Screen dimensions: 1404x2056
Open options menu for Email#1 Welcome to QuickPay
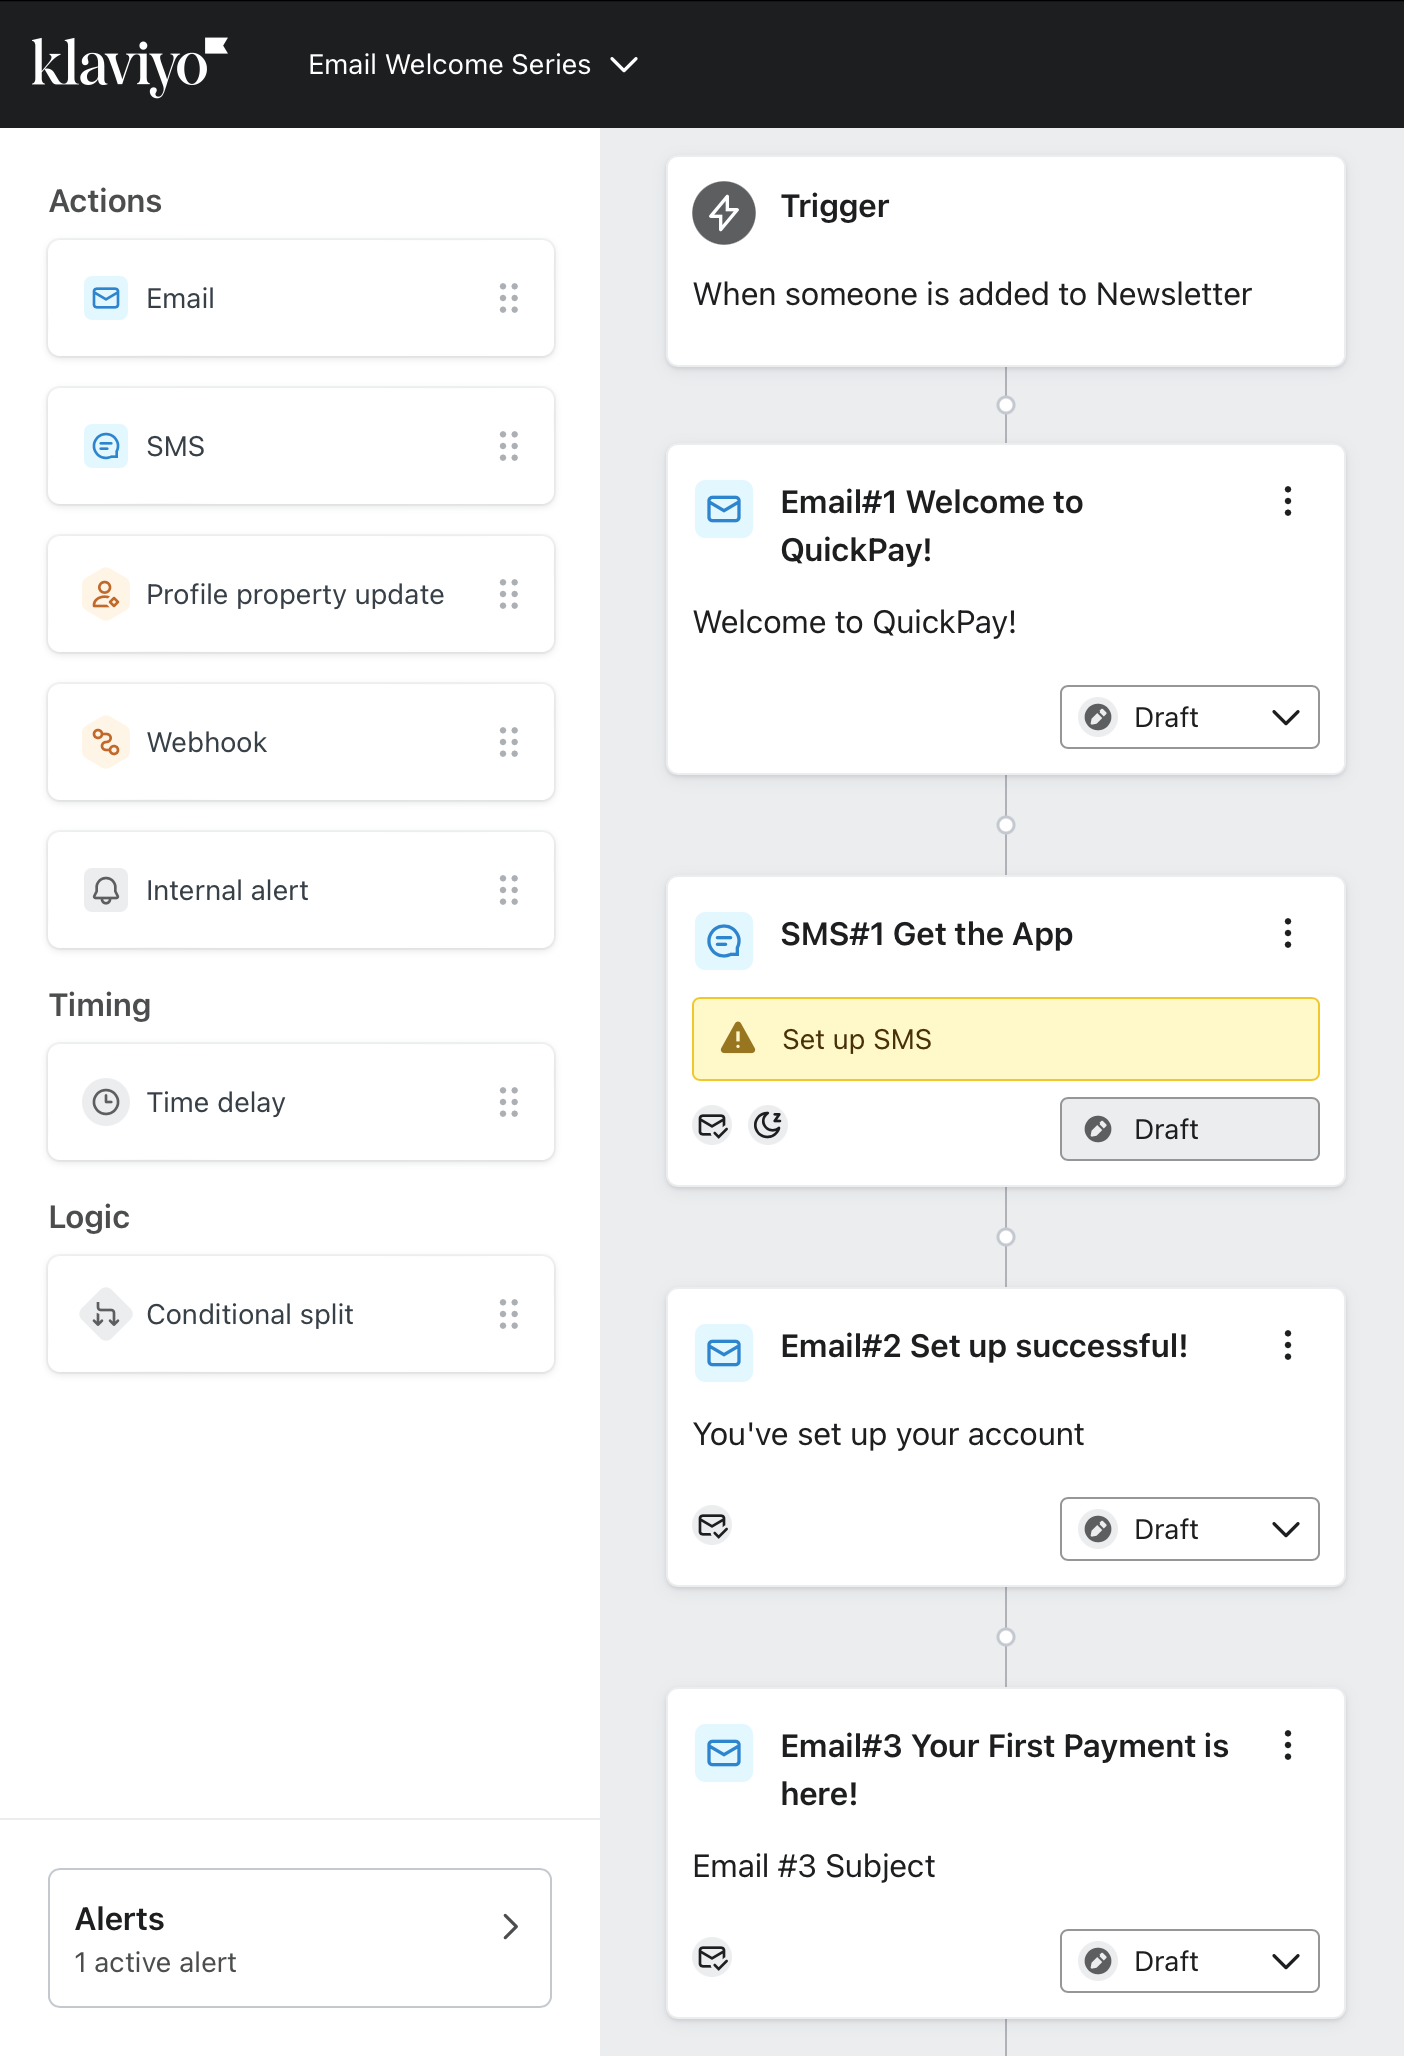(1288, 501)
